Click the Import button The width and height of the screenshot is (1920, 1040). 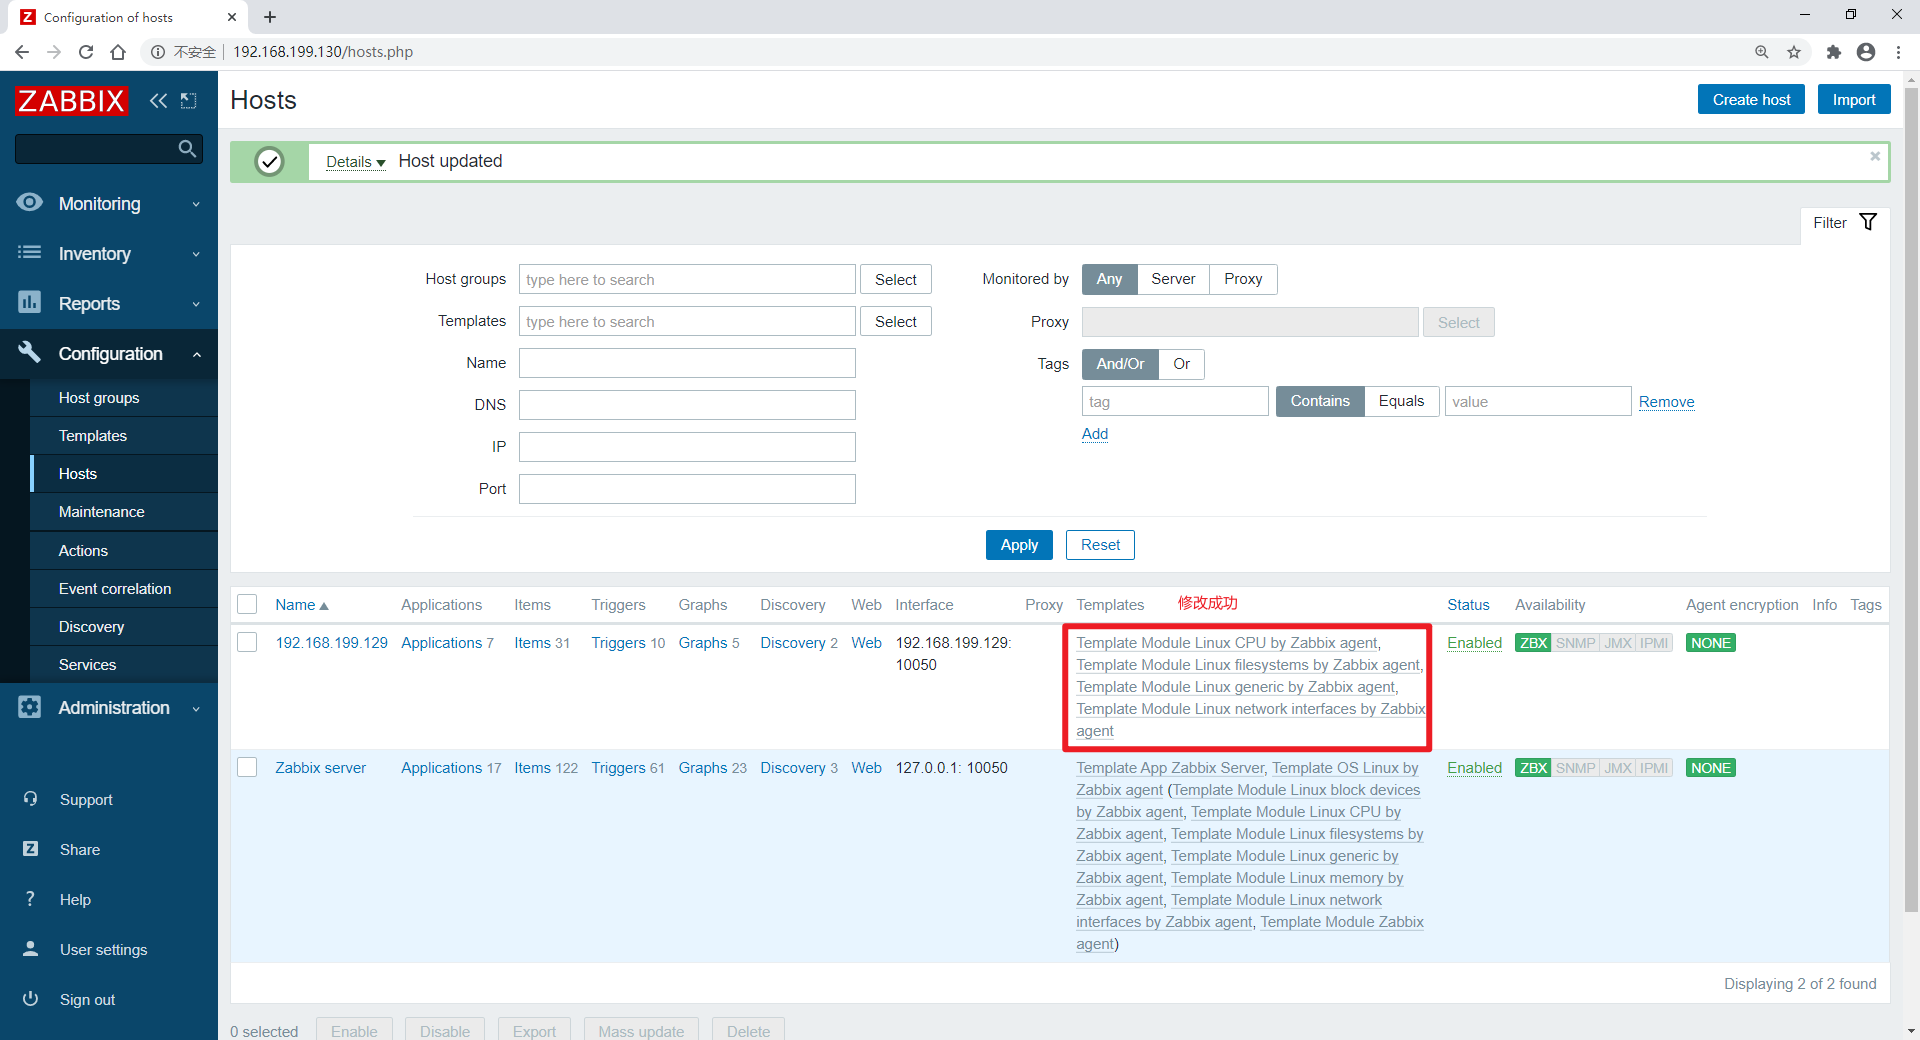(1854, 99)
